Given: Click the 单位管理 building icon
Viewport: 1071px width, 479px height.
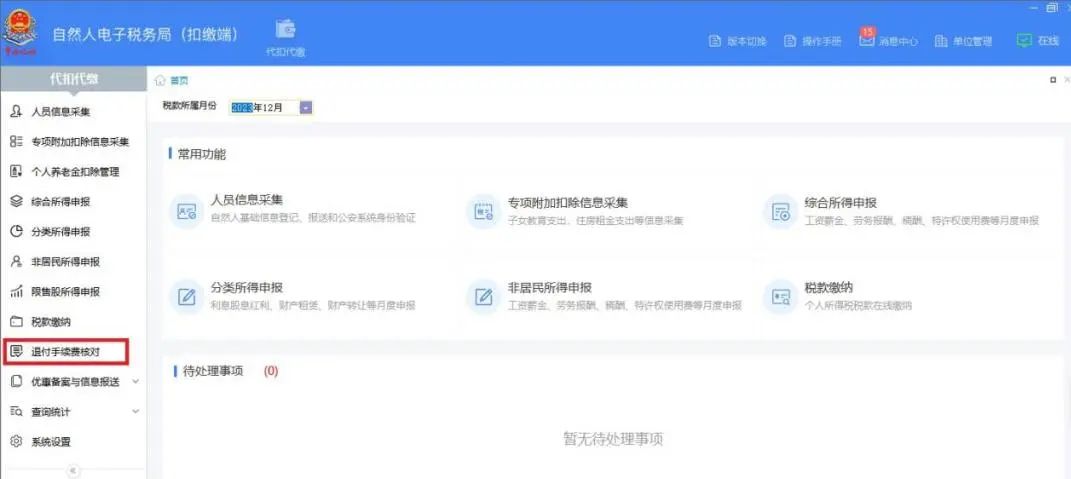Looking at the screenshot, I should (x=941, y=41).
